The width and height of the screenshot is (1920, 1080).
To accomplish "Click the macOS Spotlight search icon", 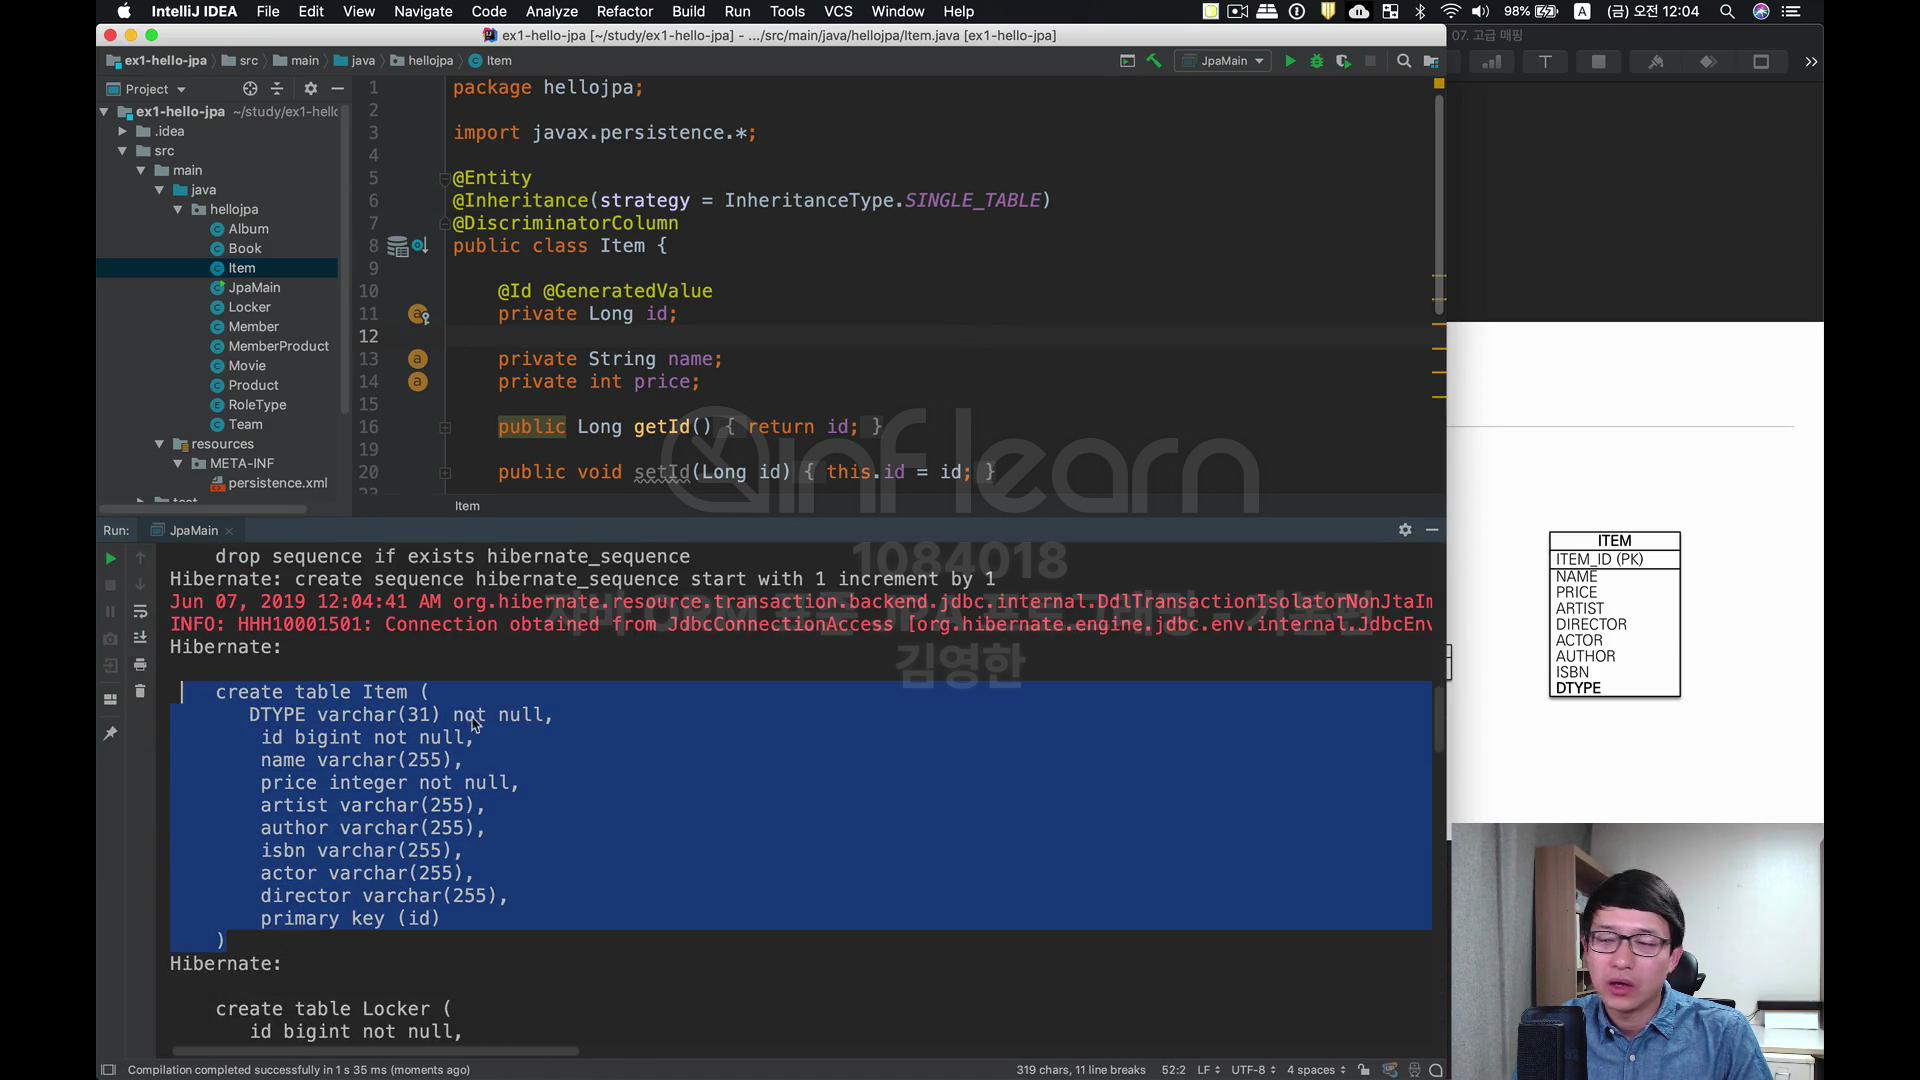I will click(x=1727, y=11).
